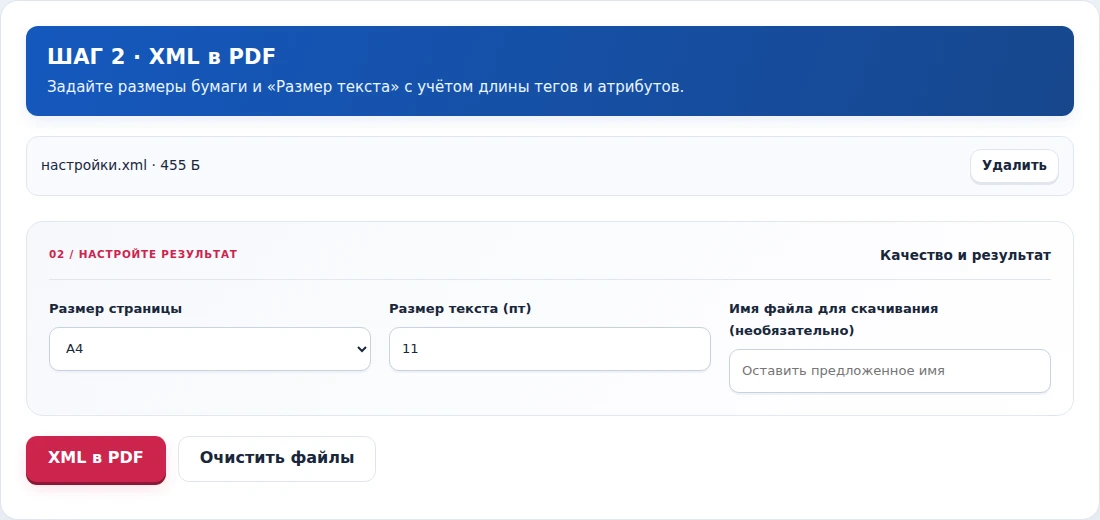Click the banner subtitle about Размер текста
This screenshot has width=1100, height=520.
click(365, 88)
